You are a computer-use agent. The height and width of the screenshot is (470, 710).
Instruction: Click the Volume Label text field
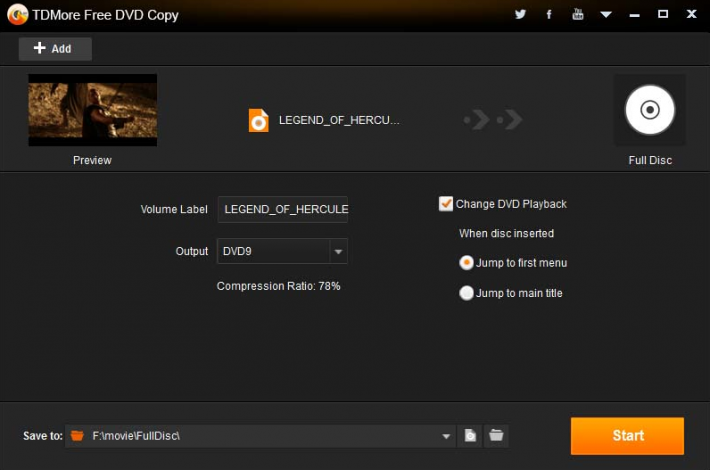[x=283, y=209]
